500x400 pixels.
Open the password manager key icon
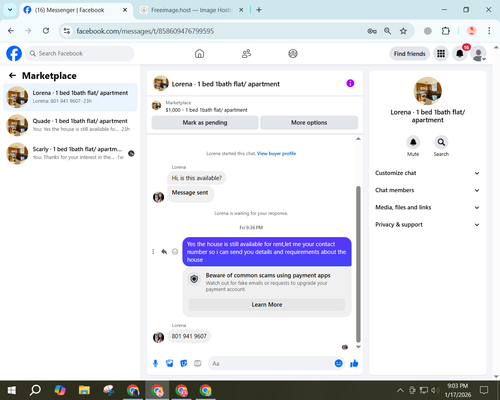(372, 31)
